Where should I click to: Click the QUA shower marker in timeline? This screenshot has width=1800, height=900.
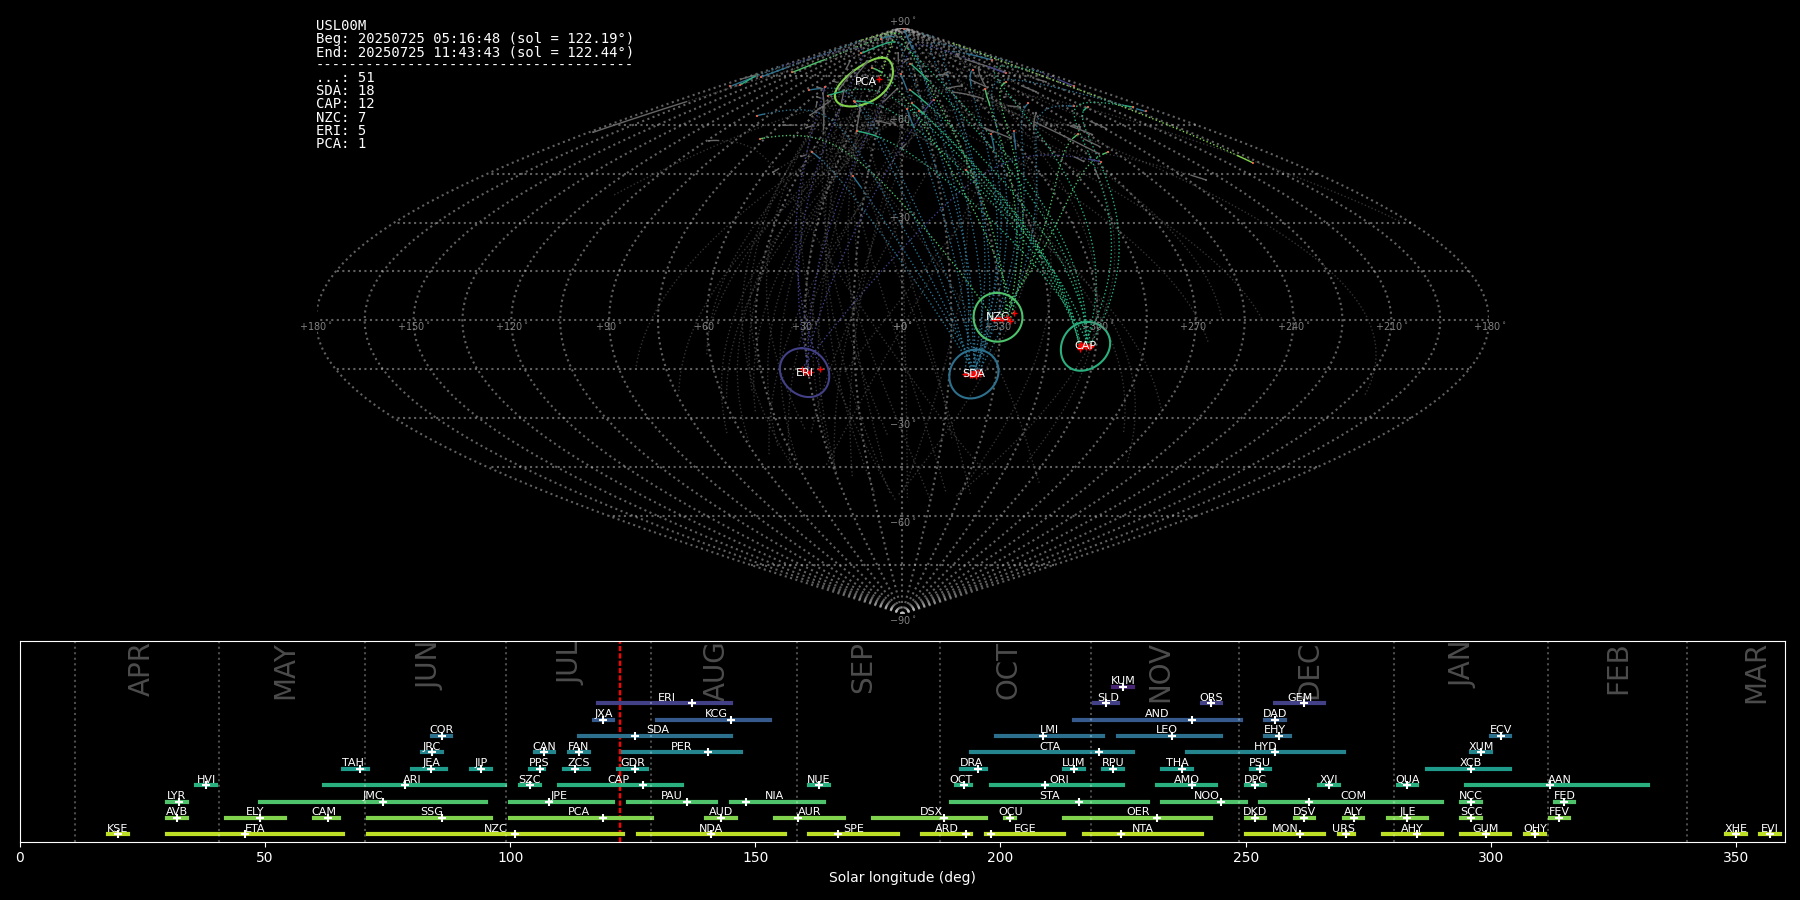tap(1407, 785)
